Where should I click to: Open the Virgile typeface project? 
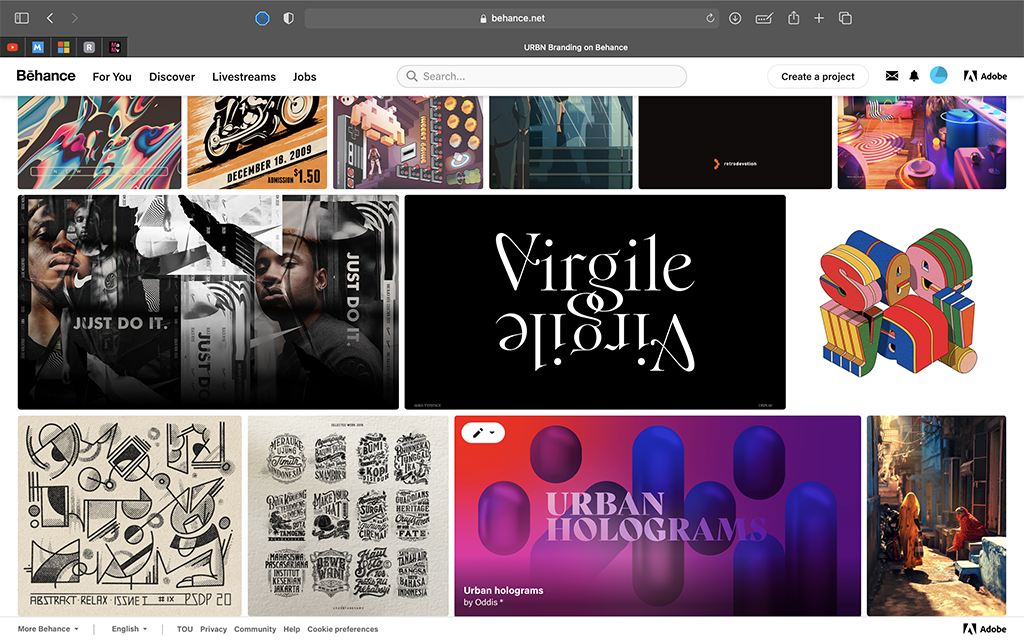click(595, 302)
